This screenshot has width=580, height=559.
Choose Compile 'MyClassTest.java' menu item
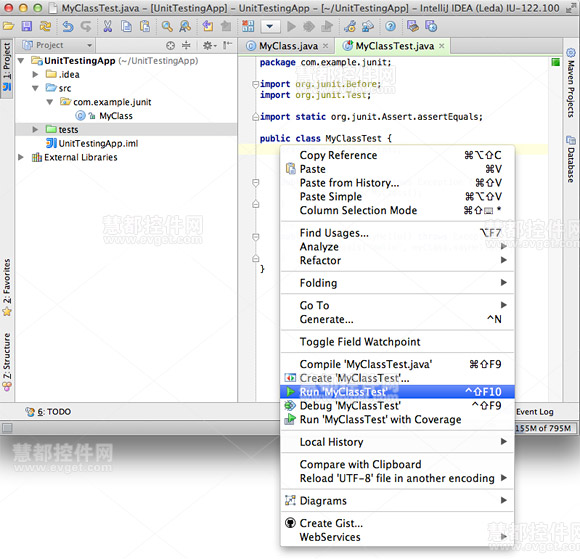[397, 364]
